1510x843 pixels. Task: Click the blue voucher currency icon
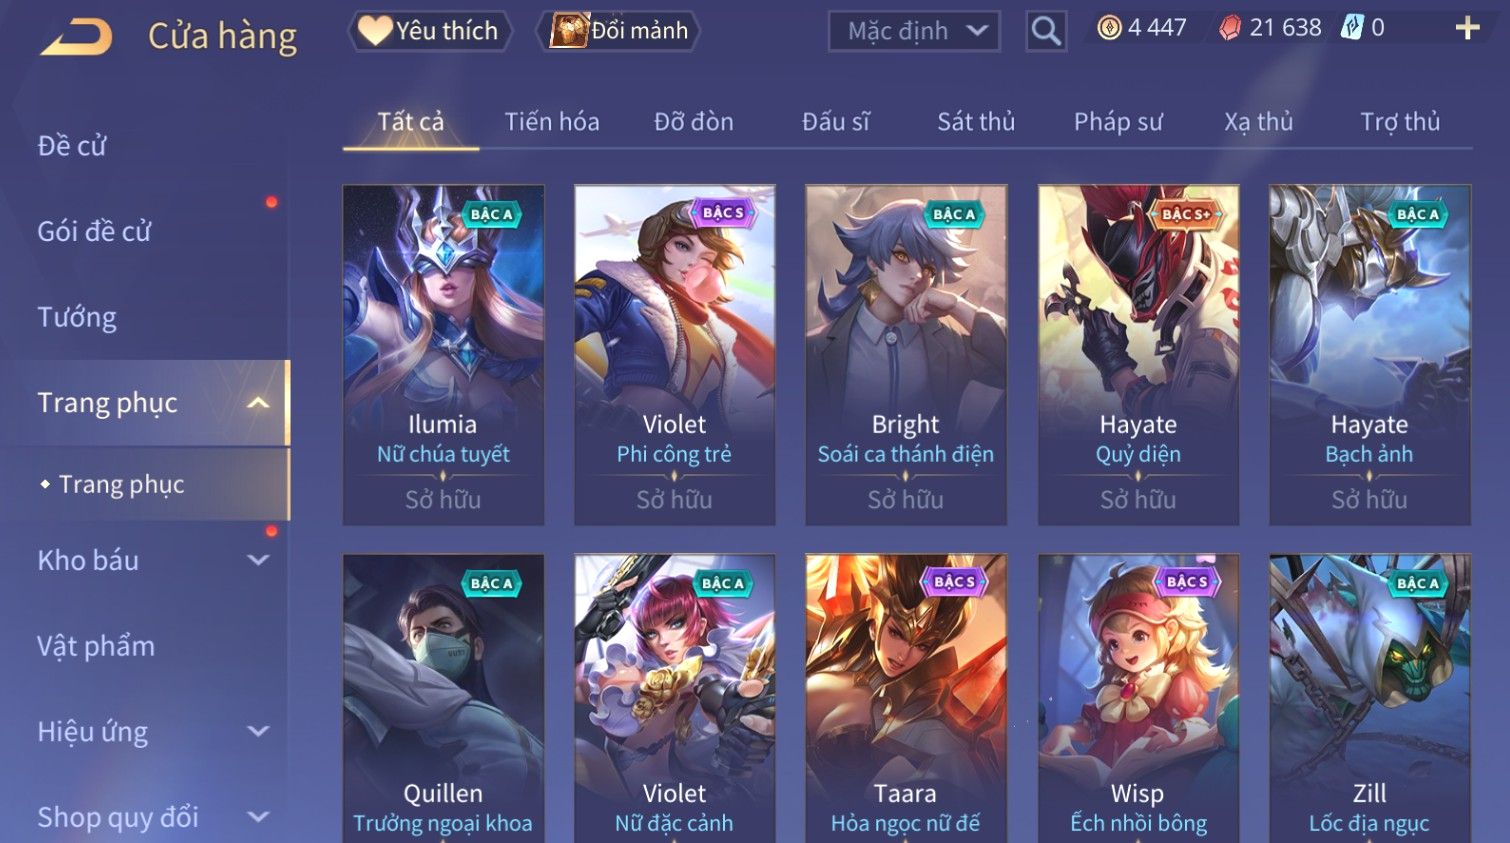point(1352,28)
